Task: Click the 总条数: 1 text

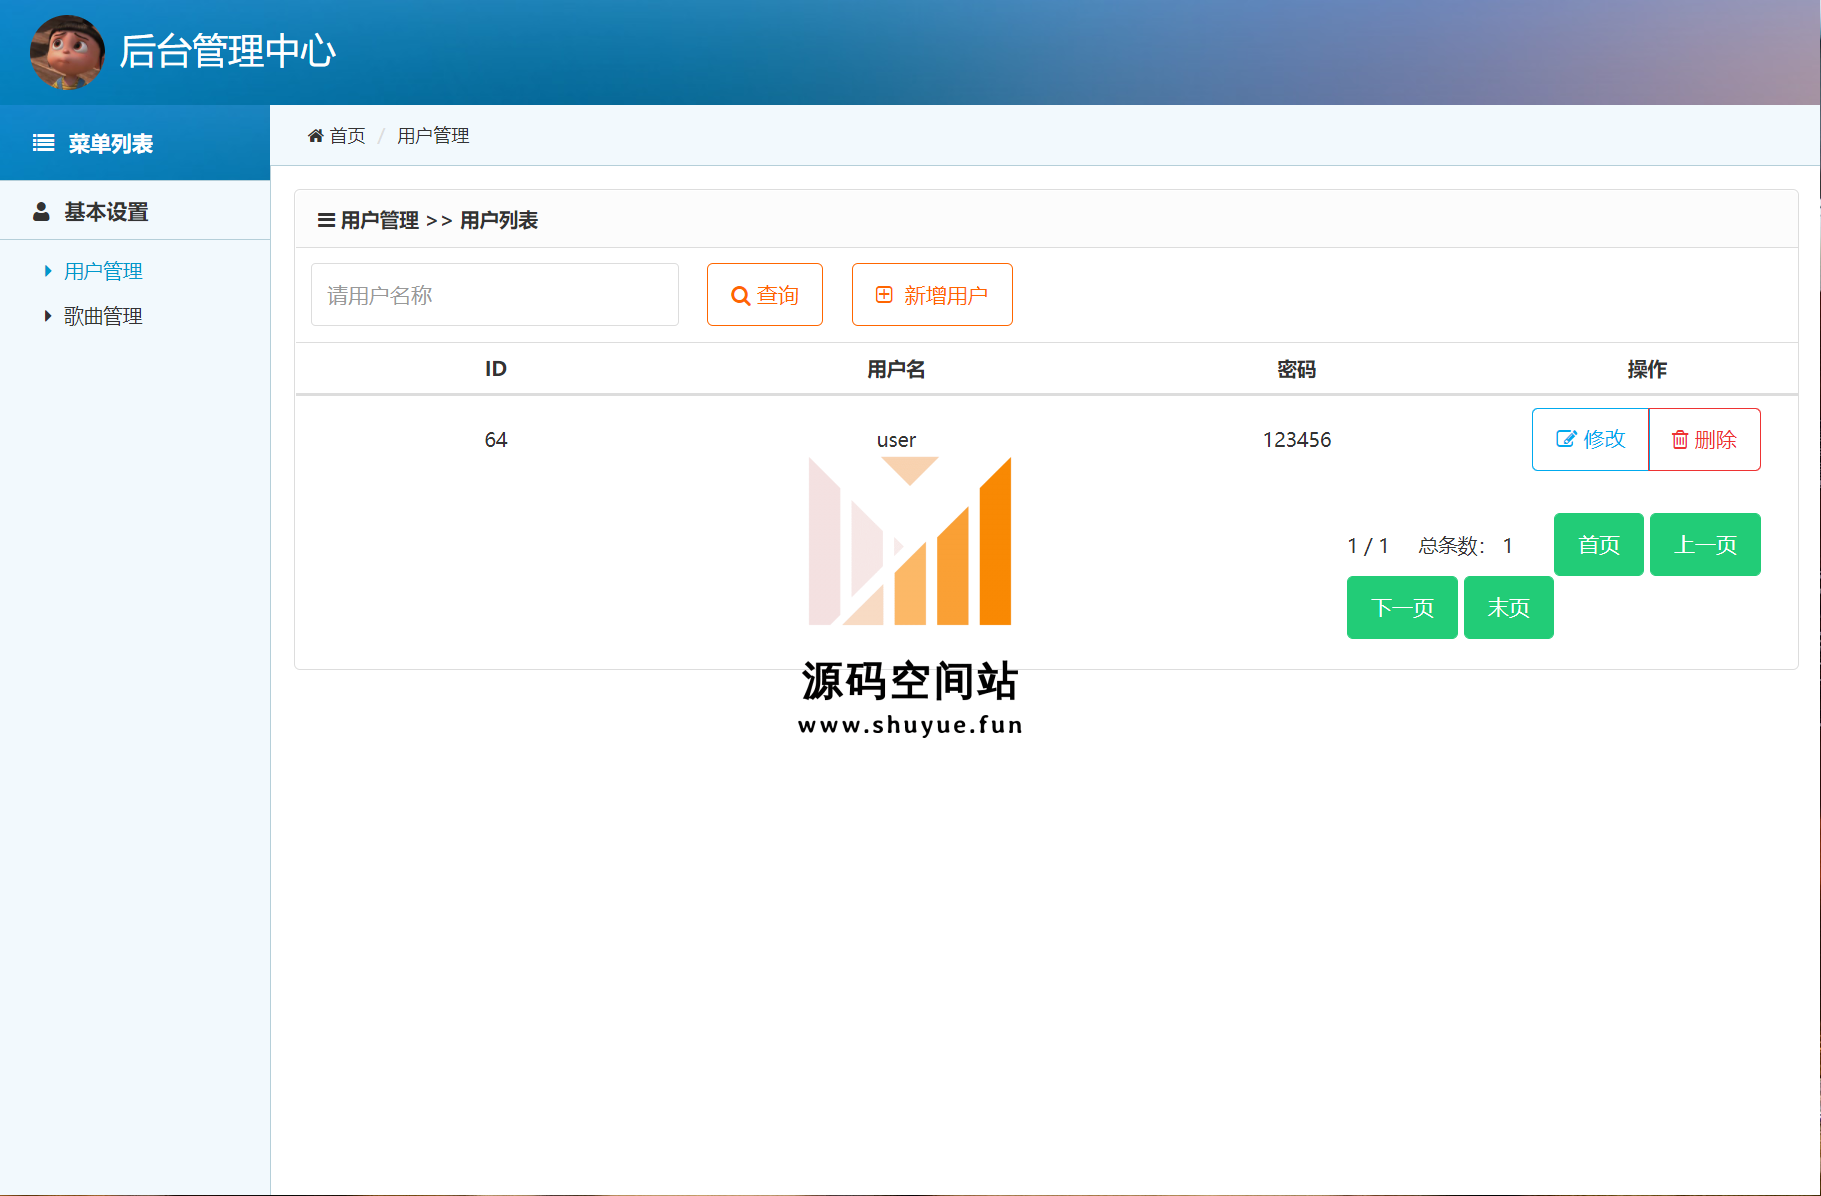Action: (x=1465, y=546)
